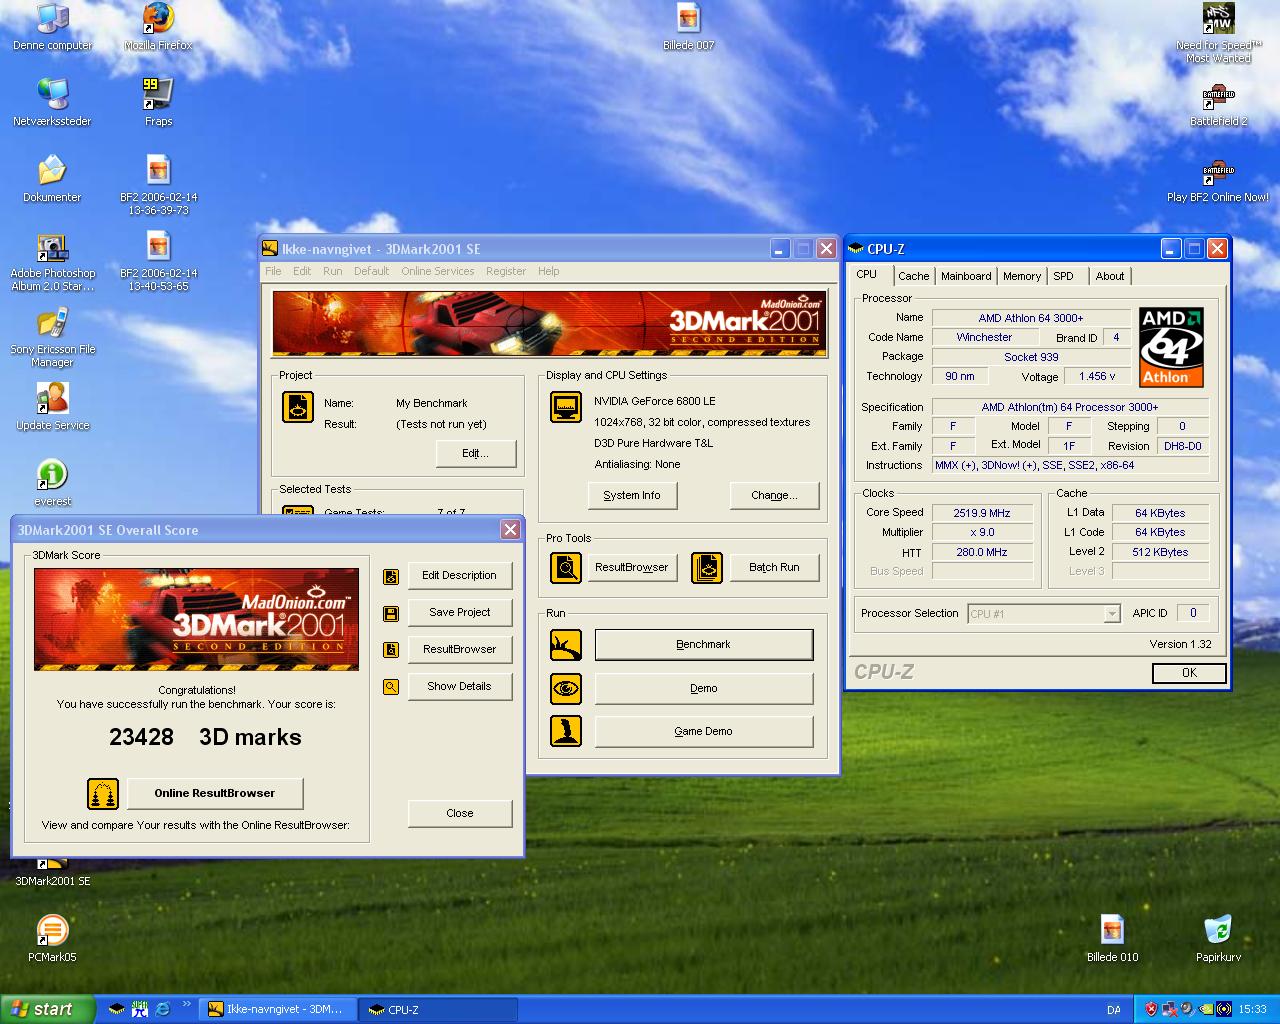
Task: Click the System Info button
Action: (632, 496)
